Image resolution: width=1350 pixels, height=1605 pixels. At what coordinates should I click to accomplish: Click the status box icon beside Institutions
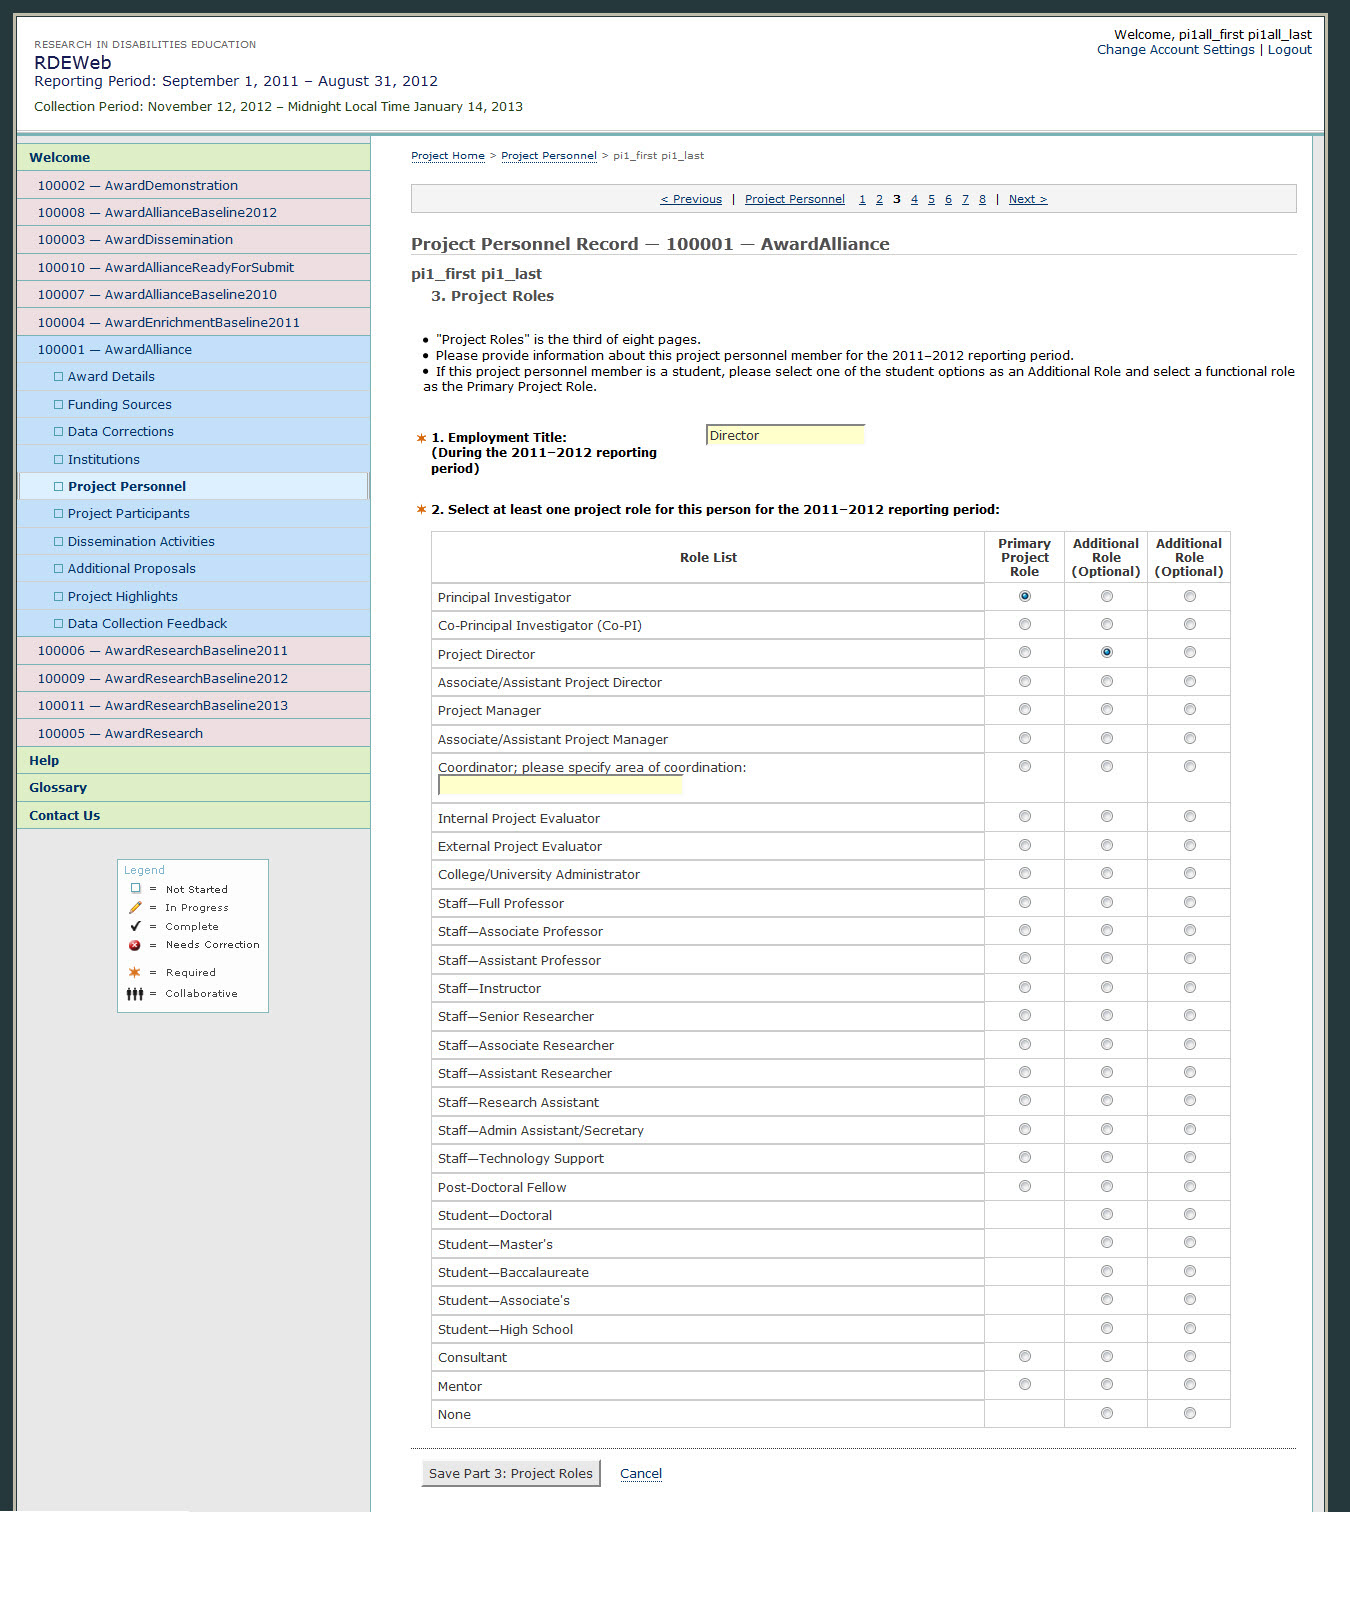point(59,459)
